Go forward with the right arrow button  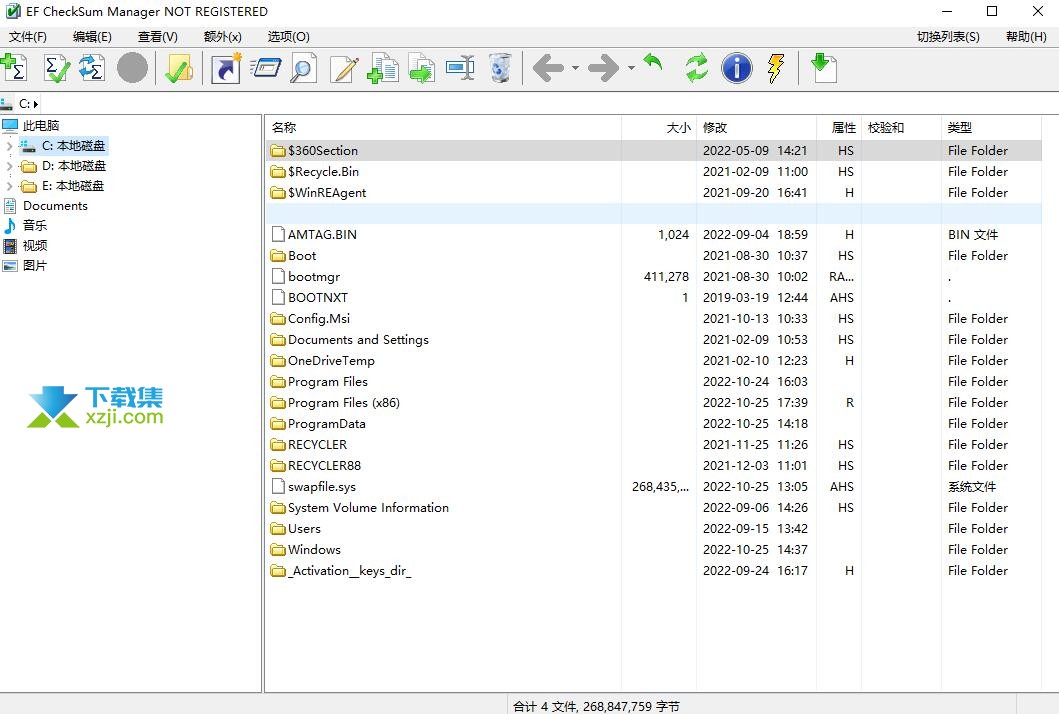pyautogui.click(x=604, y=68)
